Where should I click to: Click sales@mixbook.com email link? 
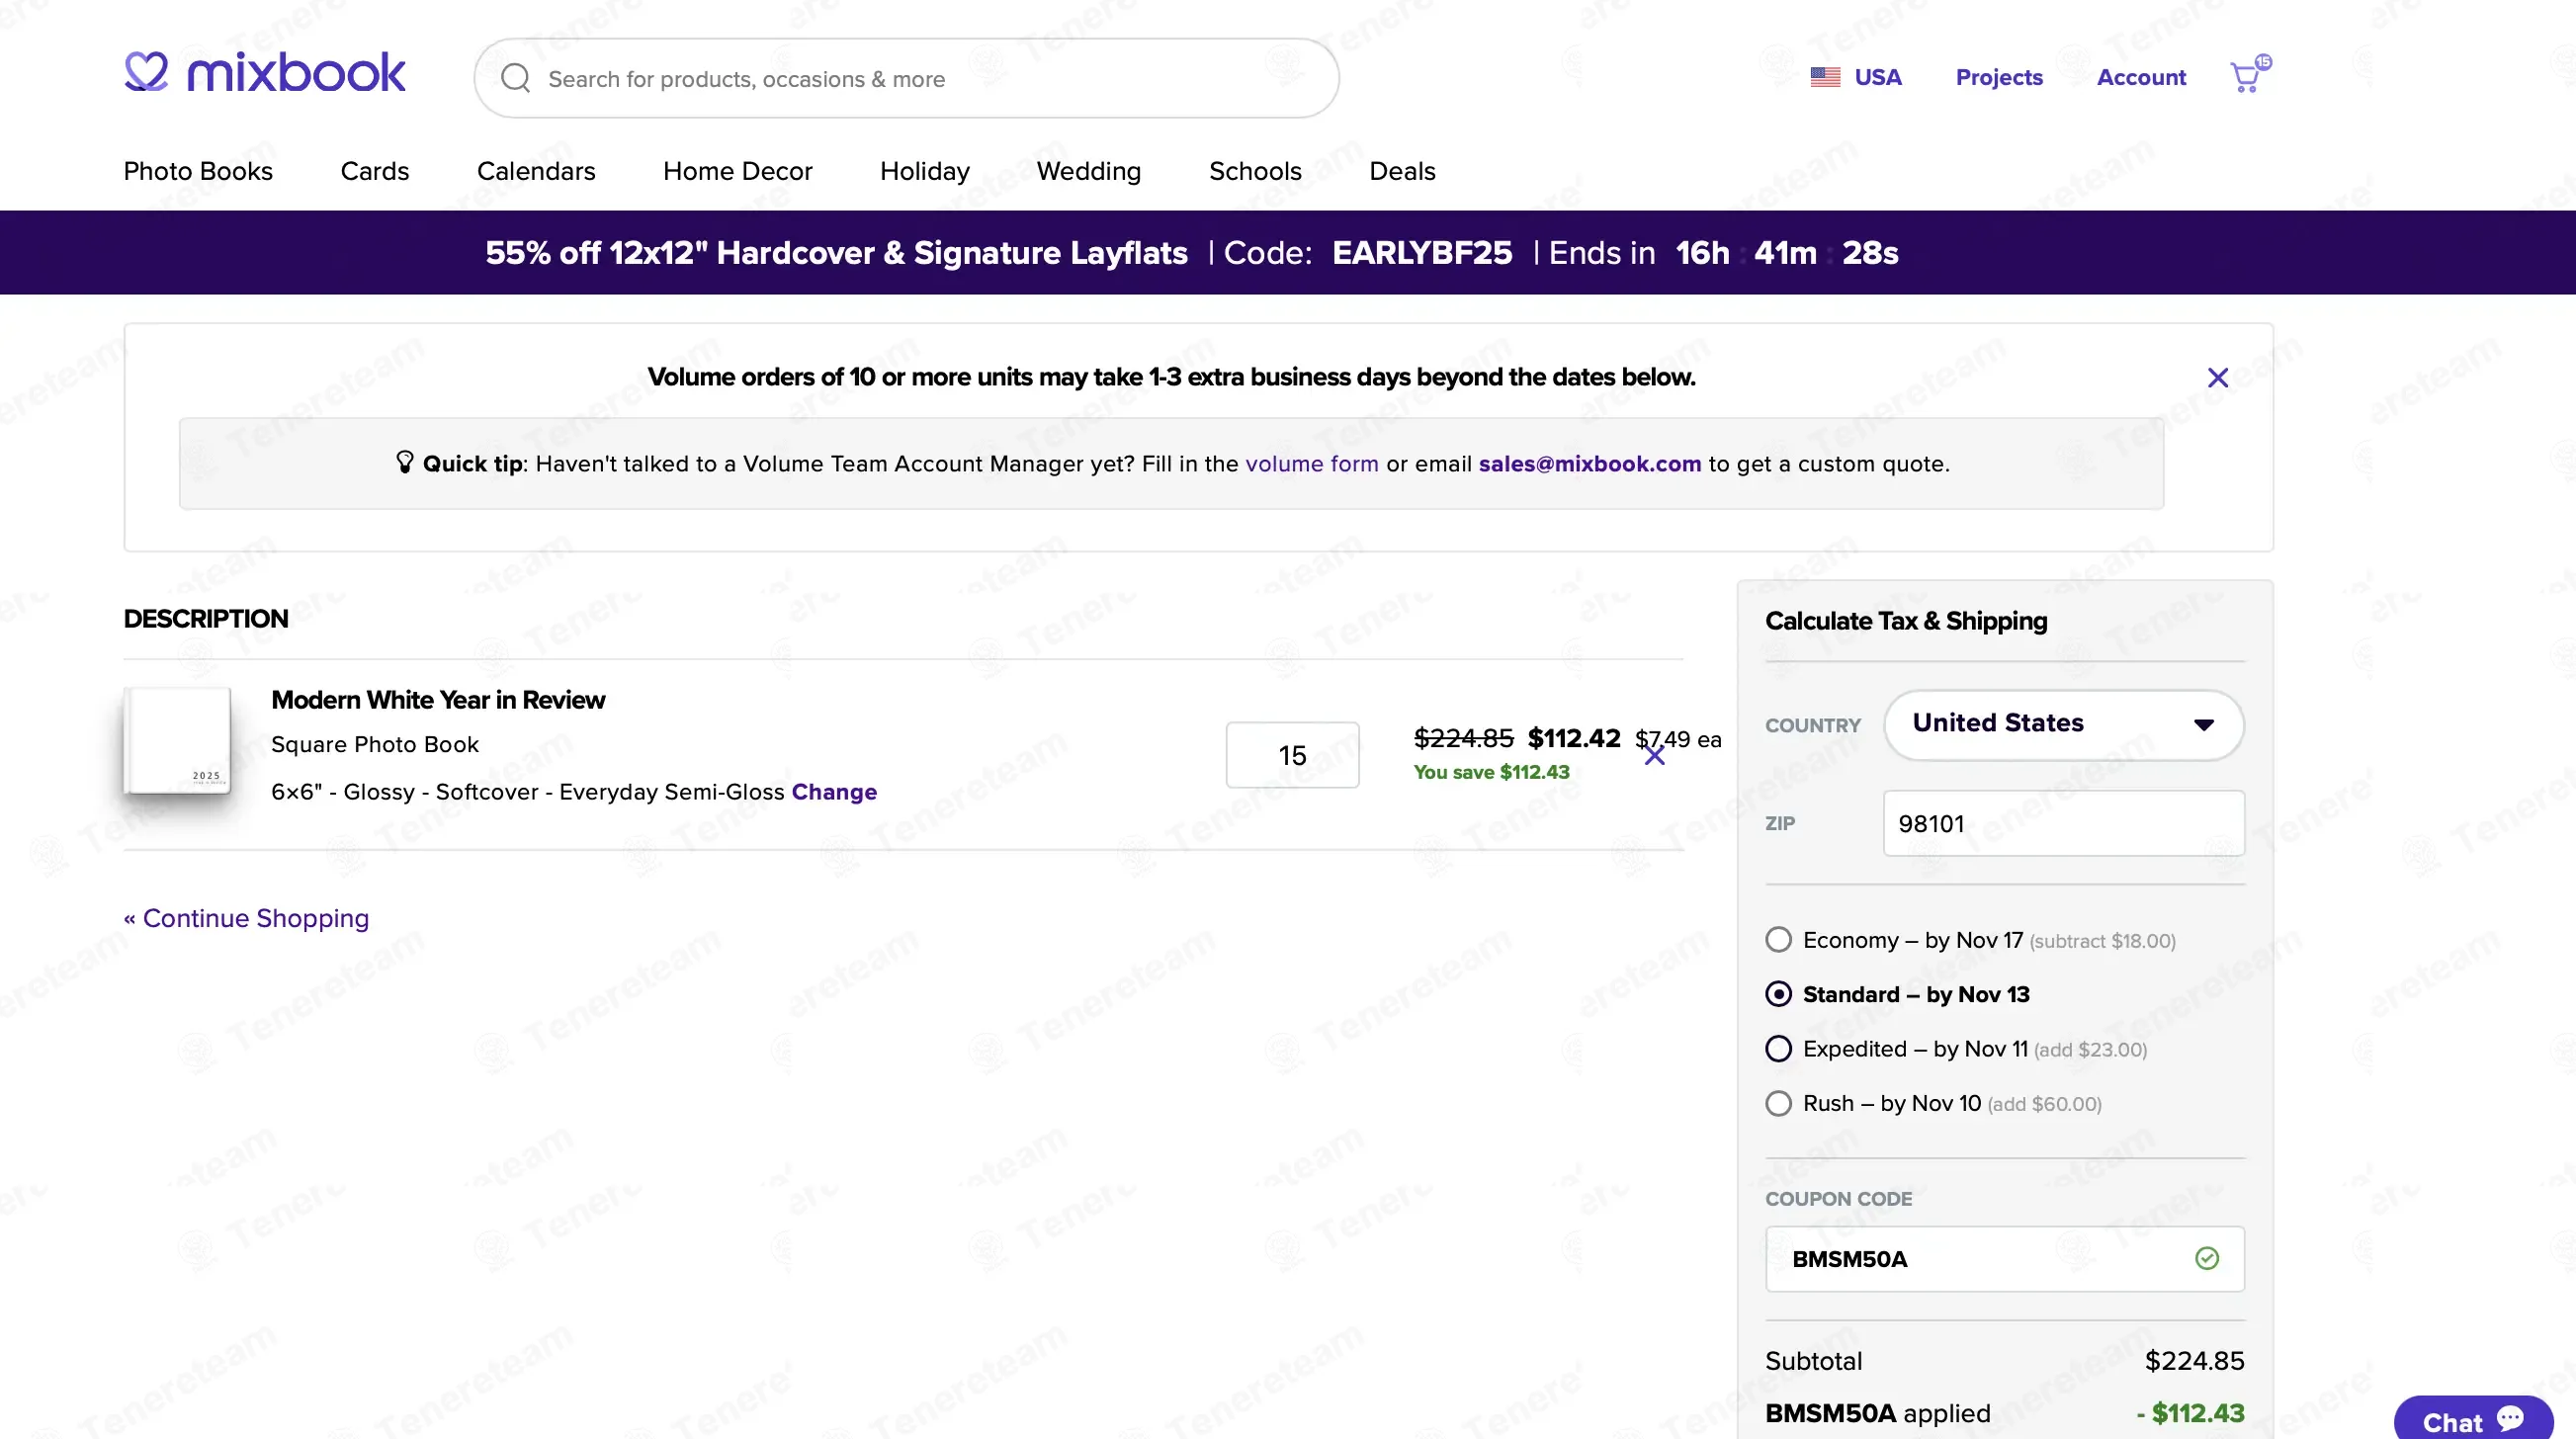click(x=1590, y=464)
